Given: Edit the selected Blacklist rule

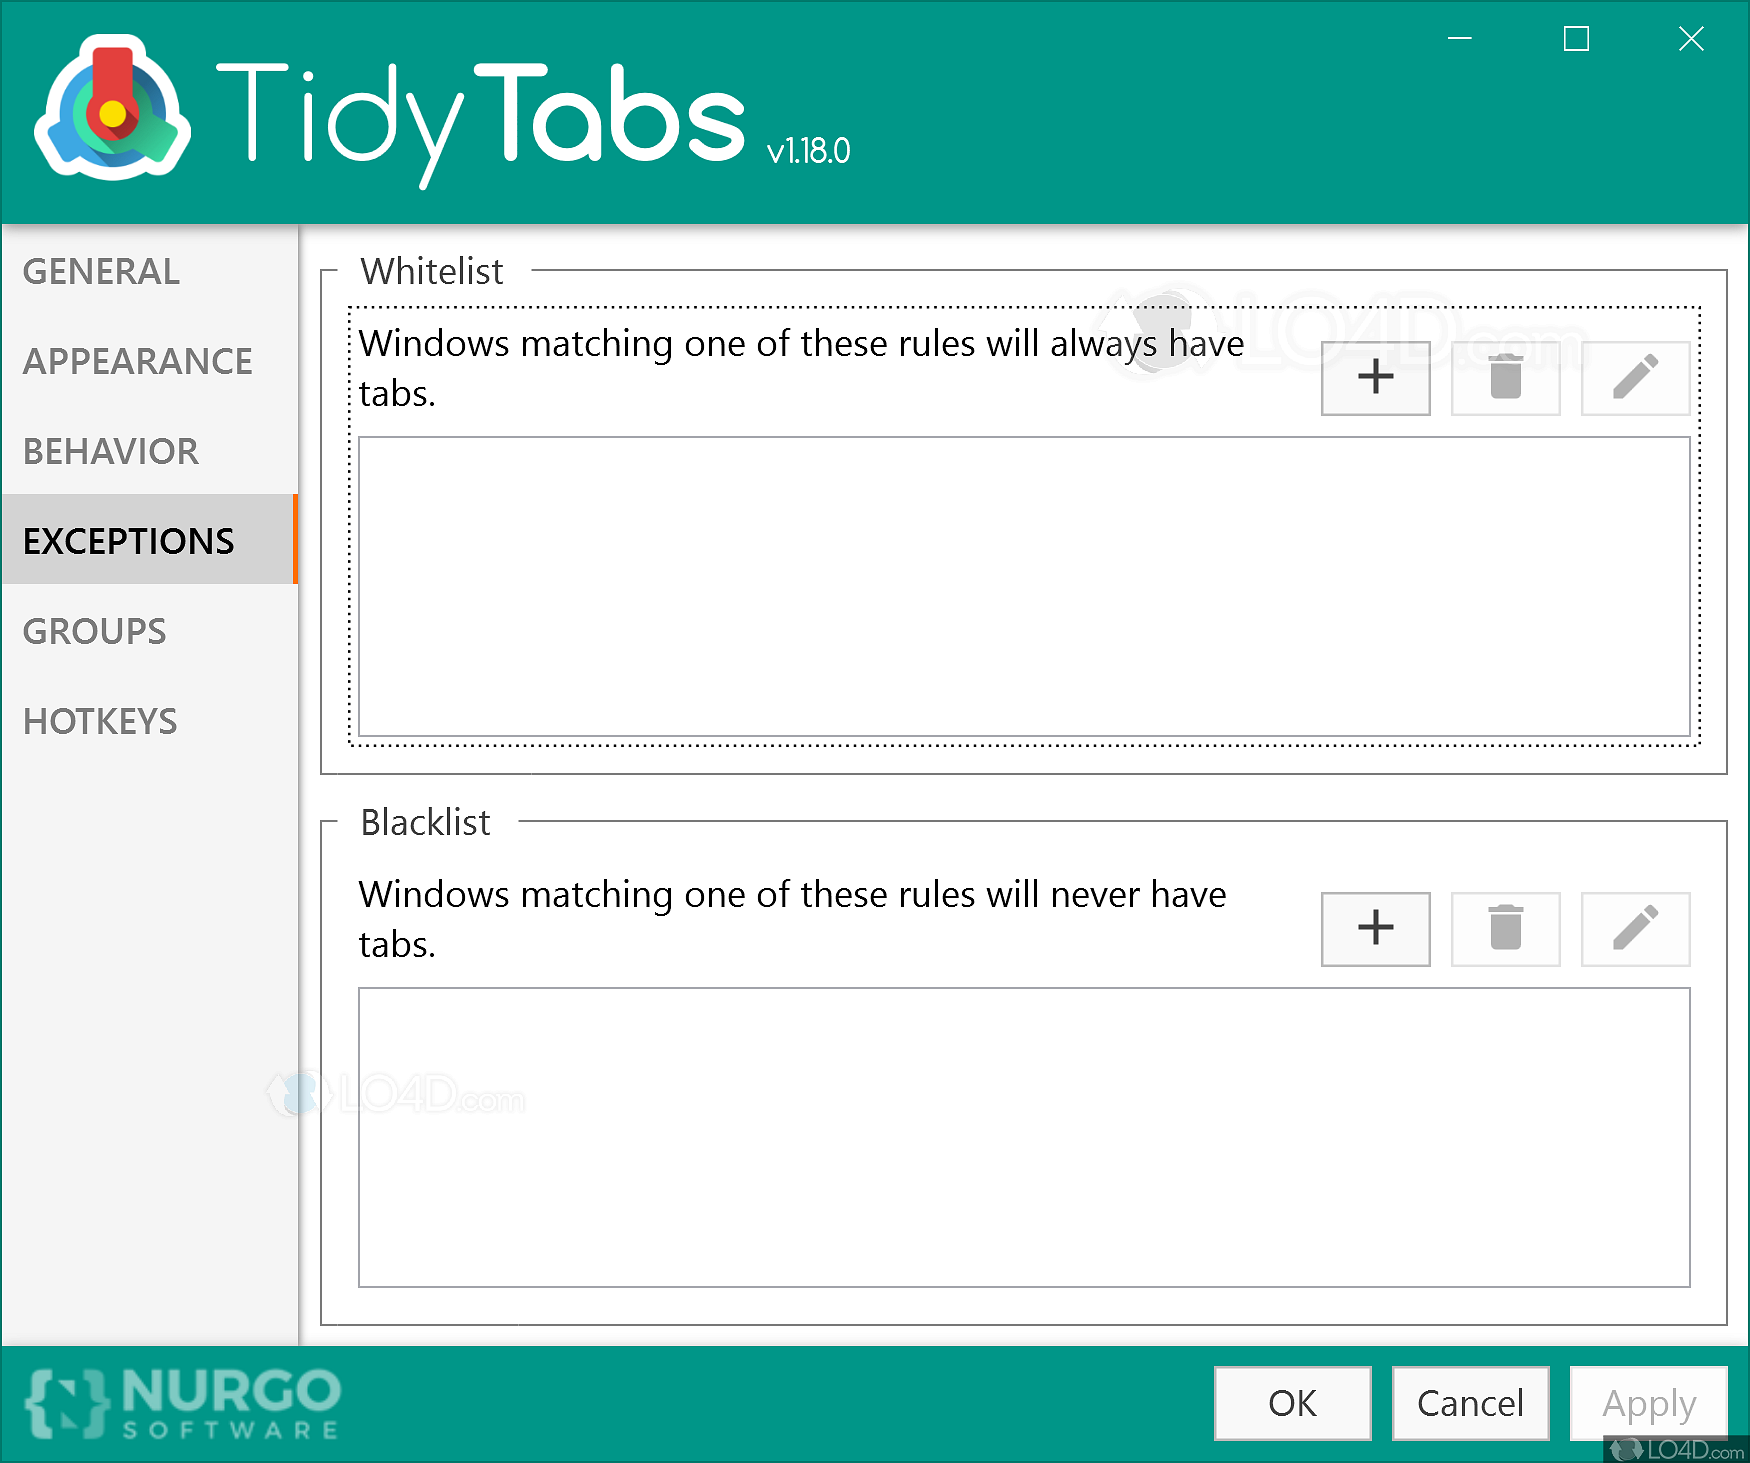Looking at the screenshot, I should click(x=1634, y=929).
